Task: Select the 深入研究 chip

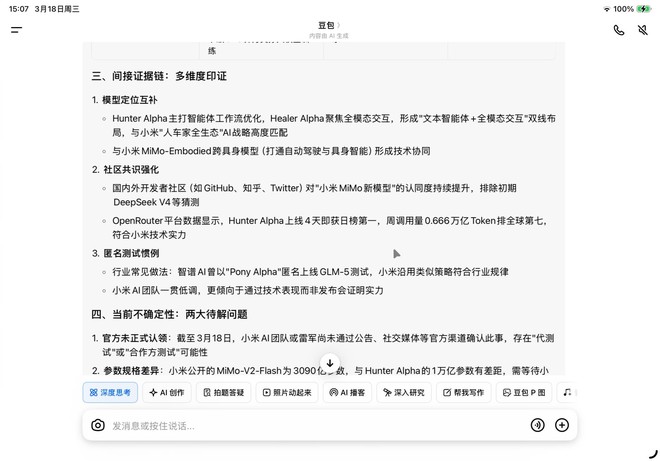Action: coord(404,392)
